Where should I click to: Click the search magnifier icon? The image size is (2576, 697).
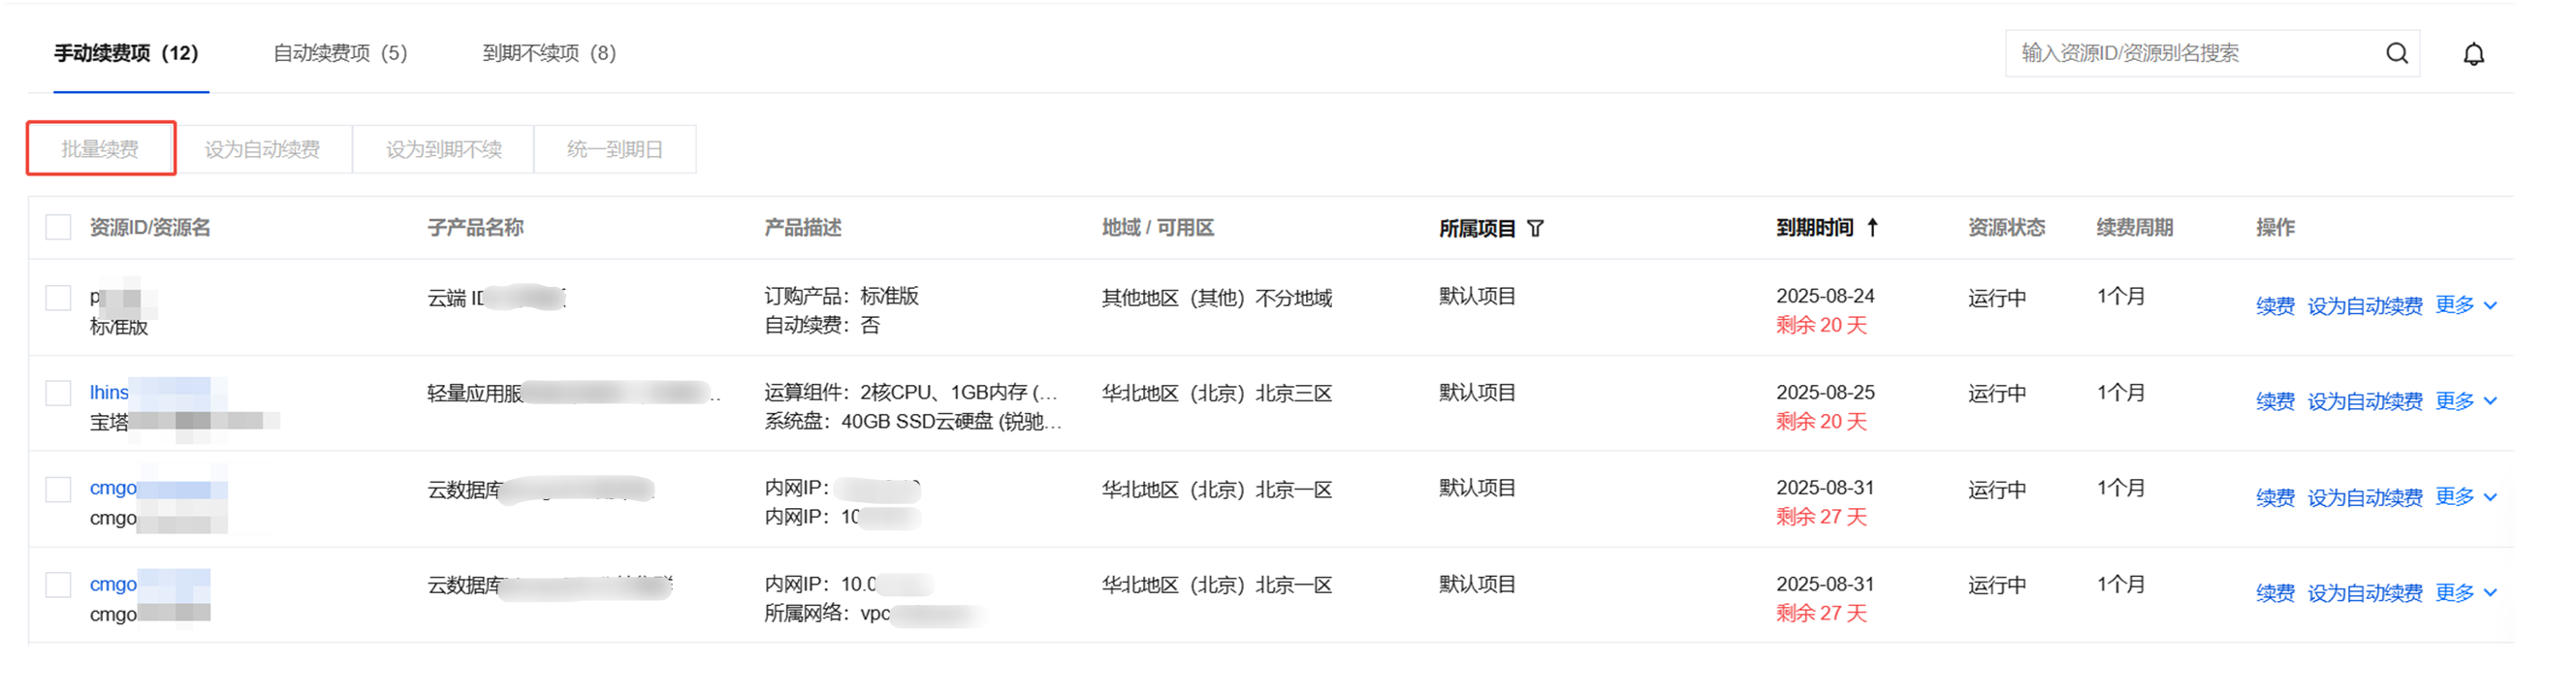[2396, 54]
